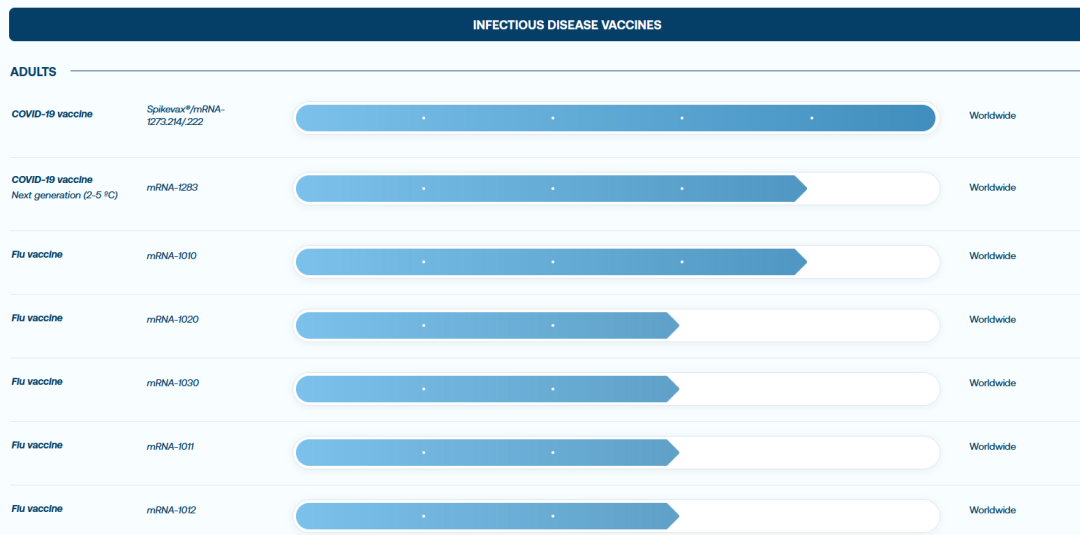Click the Infectious Disease Vaccines header bar

pos(567,25)
